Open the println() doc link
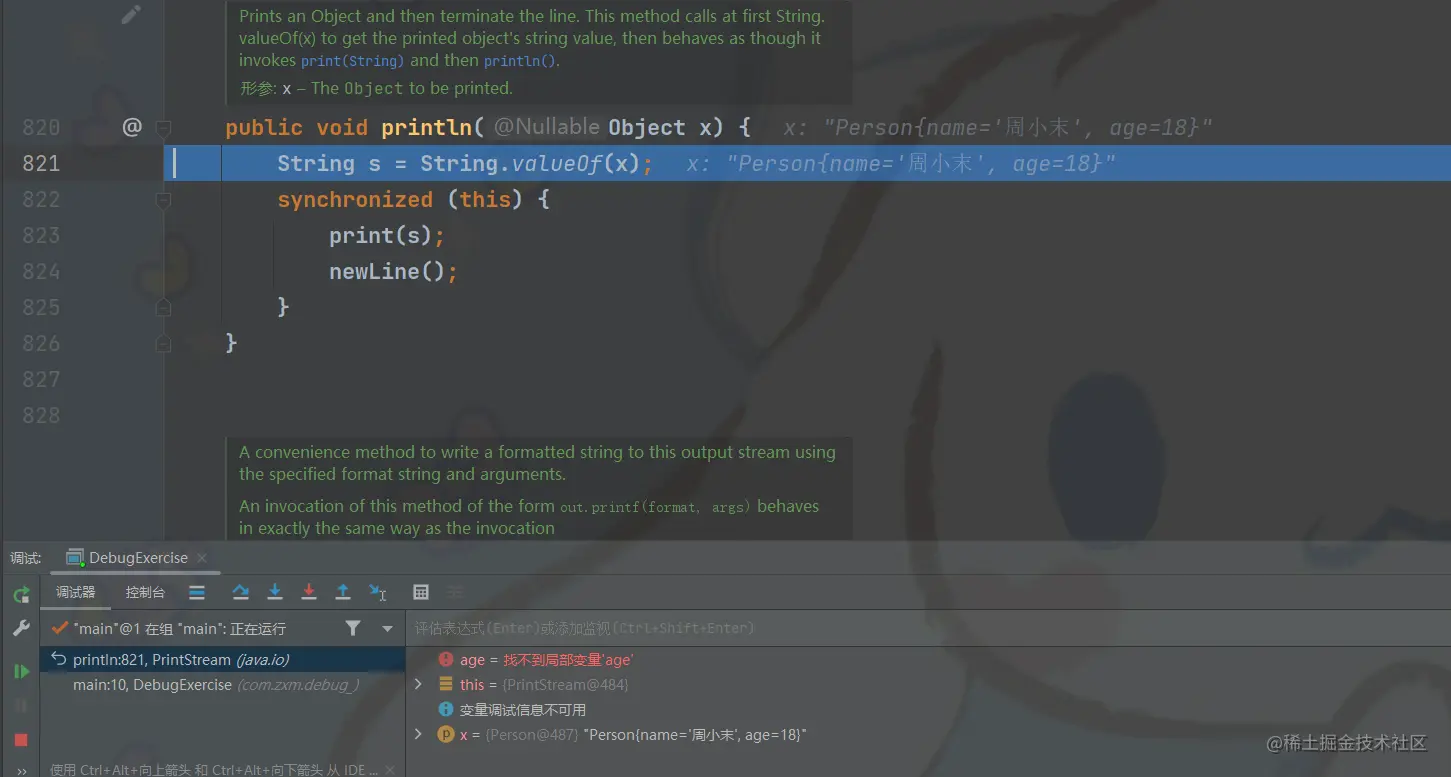The height and width of the screenshot is (777, 1451). click(x=520, y=60)
